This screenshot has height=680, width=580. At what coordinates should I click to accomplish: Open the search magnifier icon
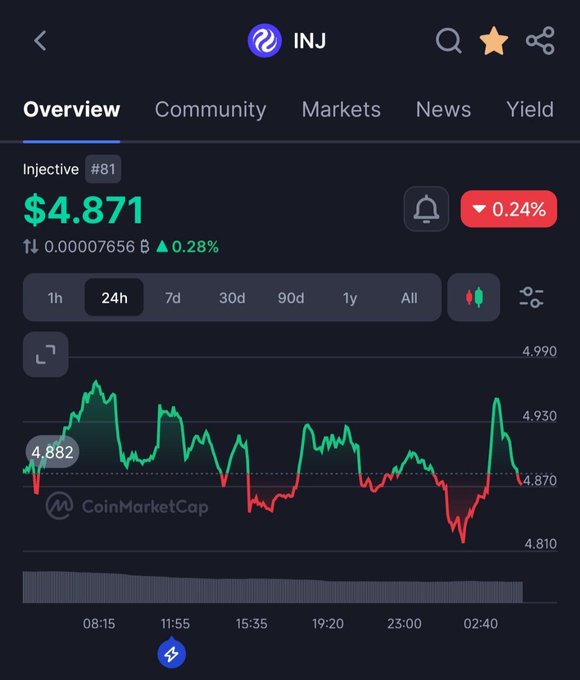(449, 41)
